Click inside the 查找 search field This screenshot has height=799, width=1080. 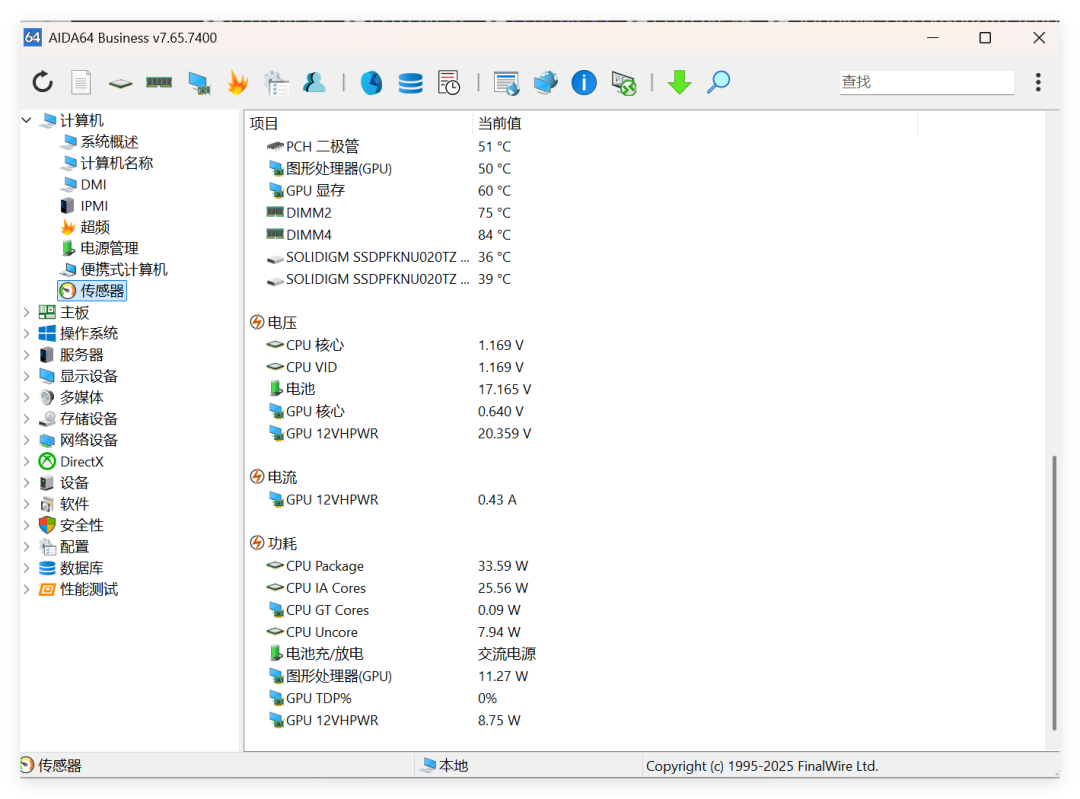tap(926, 82)
